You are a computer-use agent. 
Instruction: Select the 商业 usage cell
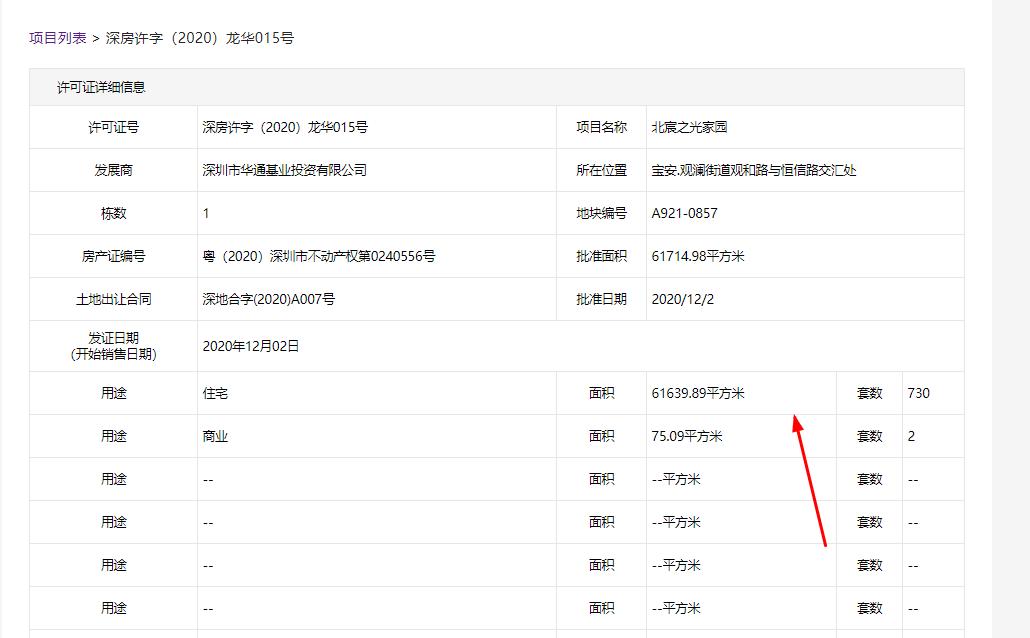[211, 435]
